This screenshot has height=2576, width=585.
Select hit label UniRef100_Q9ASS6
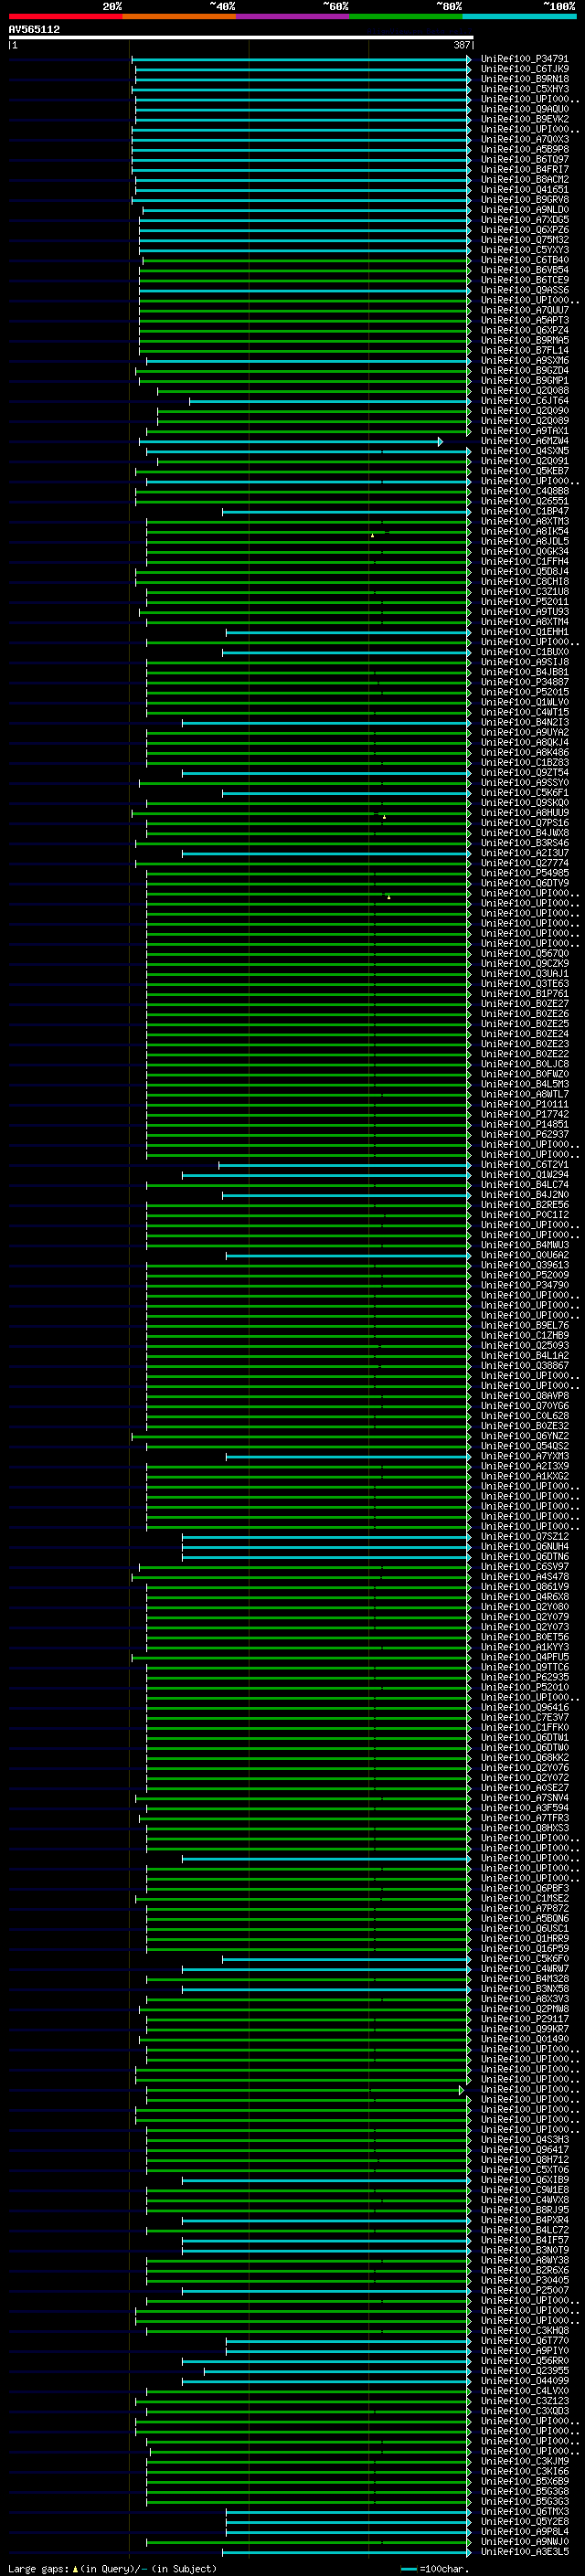525,290
